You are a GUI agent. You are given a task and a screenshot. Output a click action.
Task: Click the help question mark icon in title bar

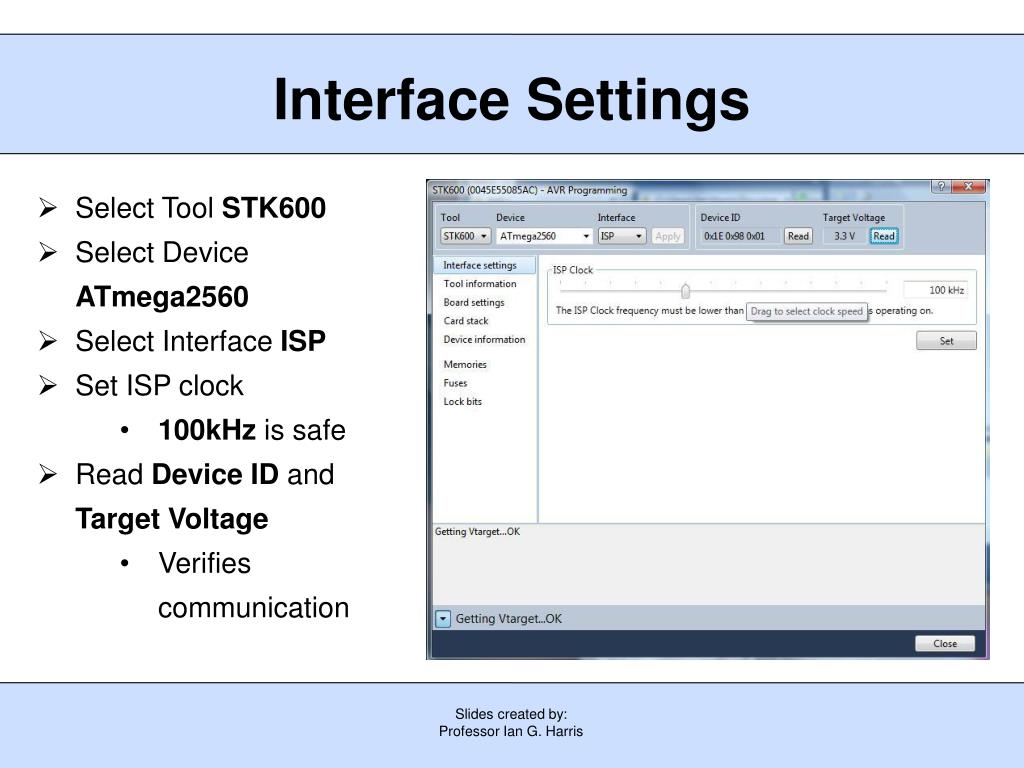940,186
